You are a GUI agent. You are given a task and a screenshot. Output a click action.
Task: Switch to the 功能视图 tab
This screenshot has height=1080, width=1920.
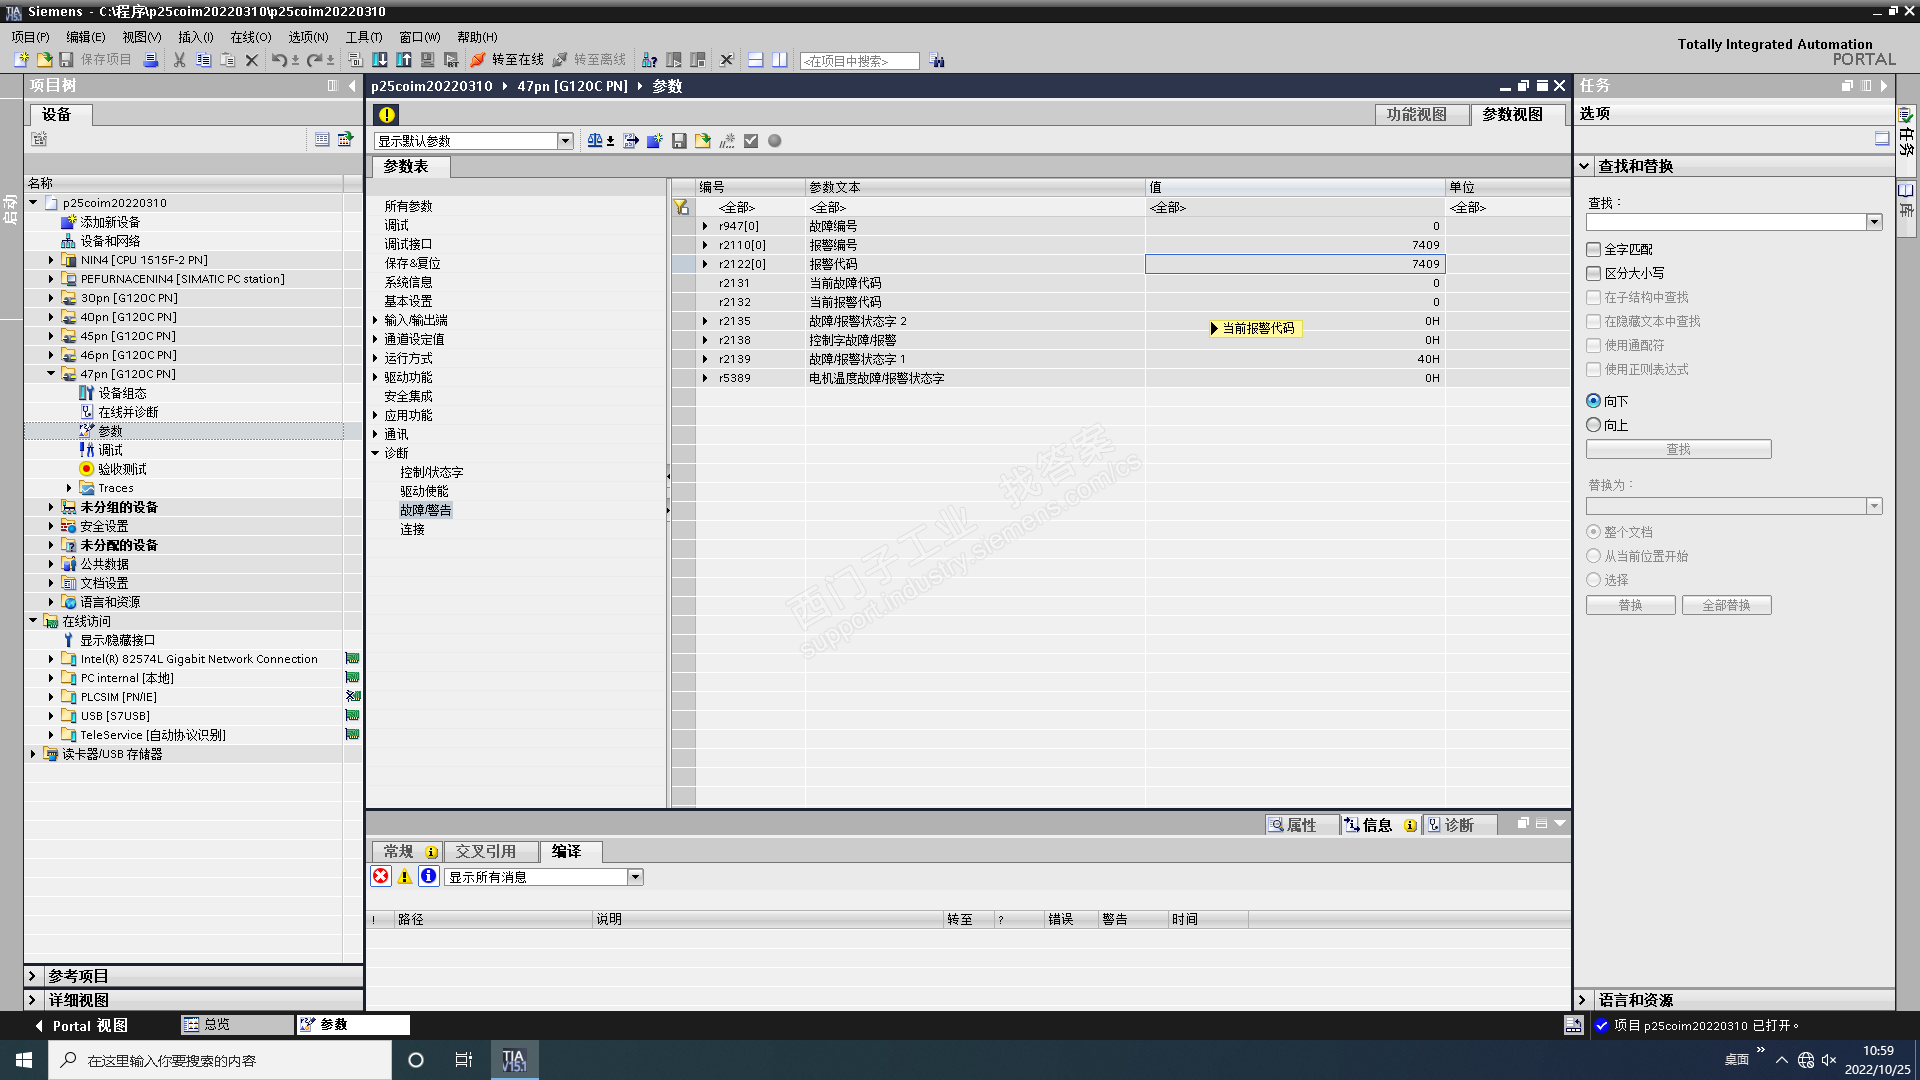point(1416,115)
